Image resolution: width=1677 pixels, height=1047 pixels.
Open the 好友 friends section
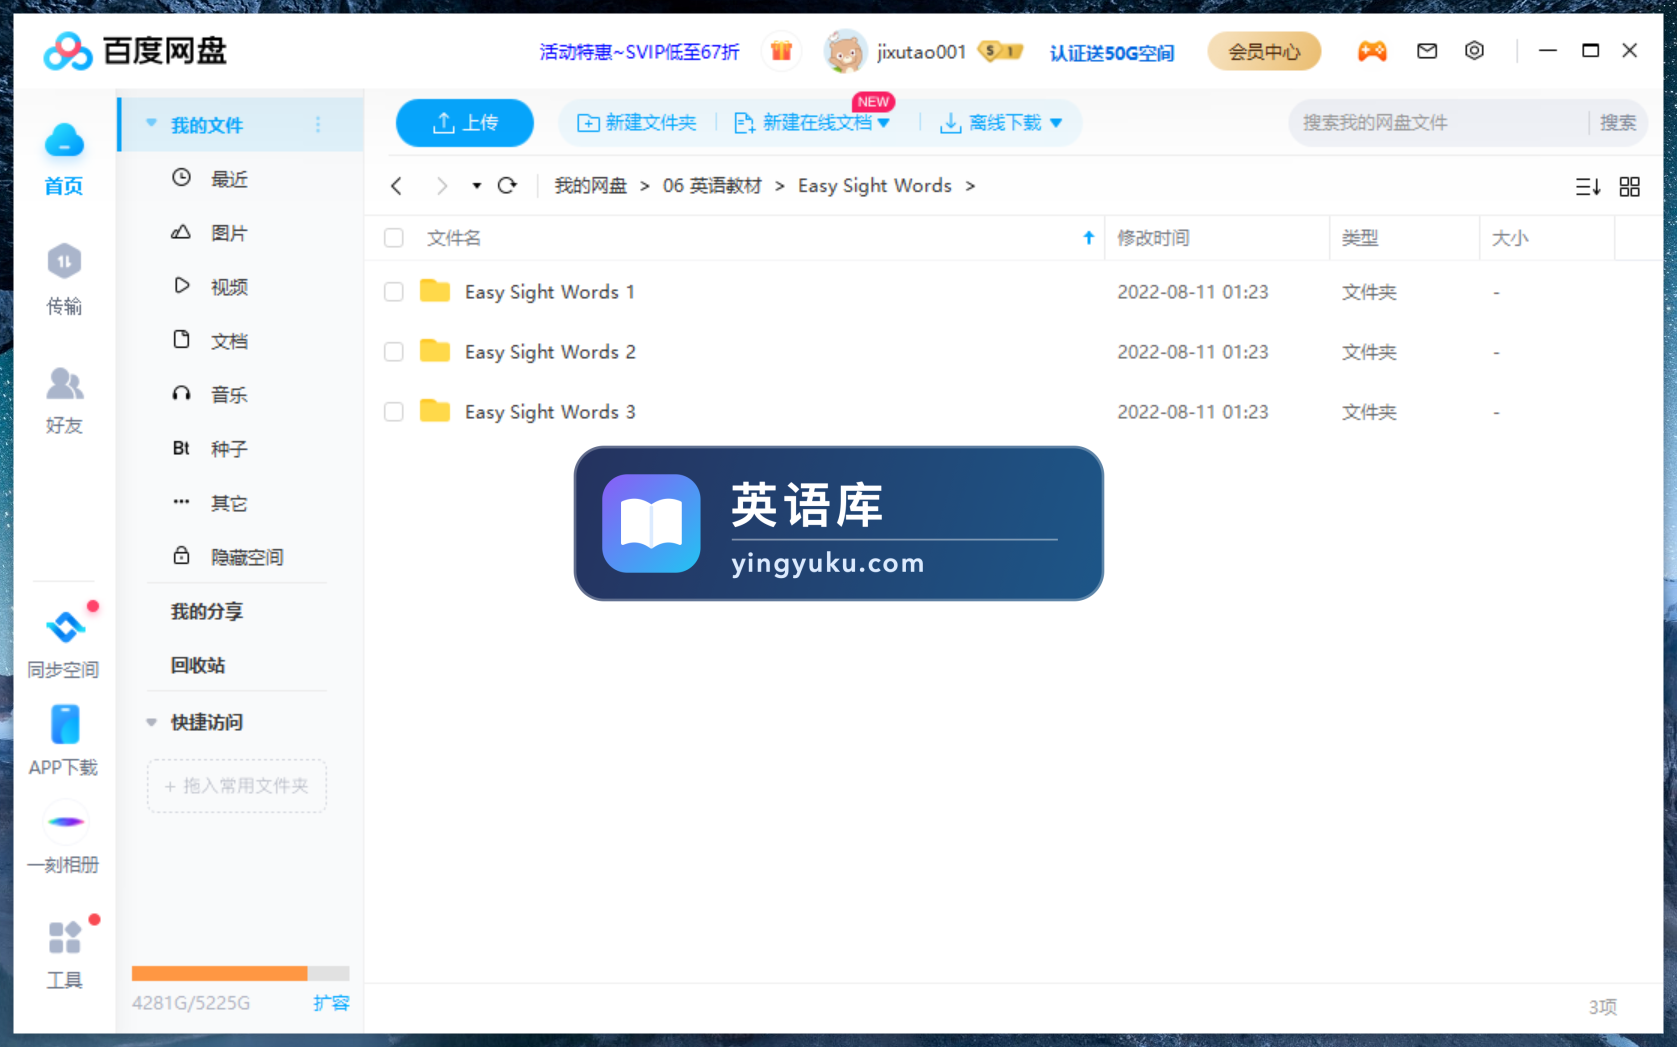(x=64, y=399)
